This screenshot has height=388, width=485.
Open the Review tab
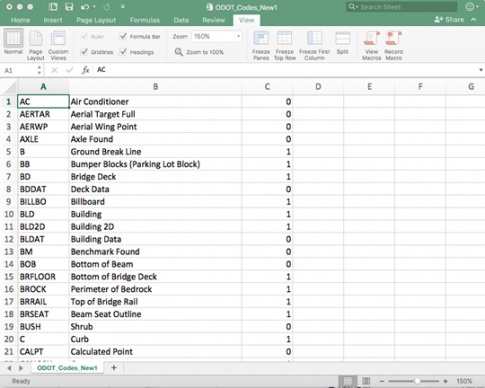point(214,20)
